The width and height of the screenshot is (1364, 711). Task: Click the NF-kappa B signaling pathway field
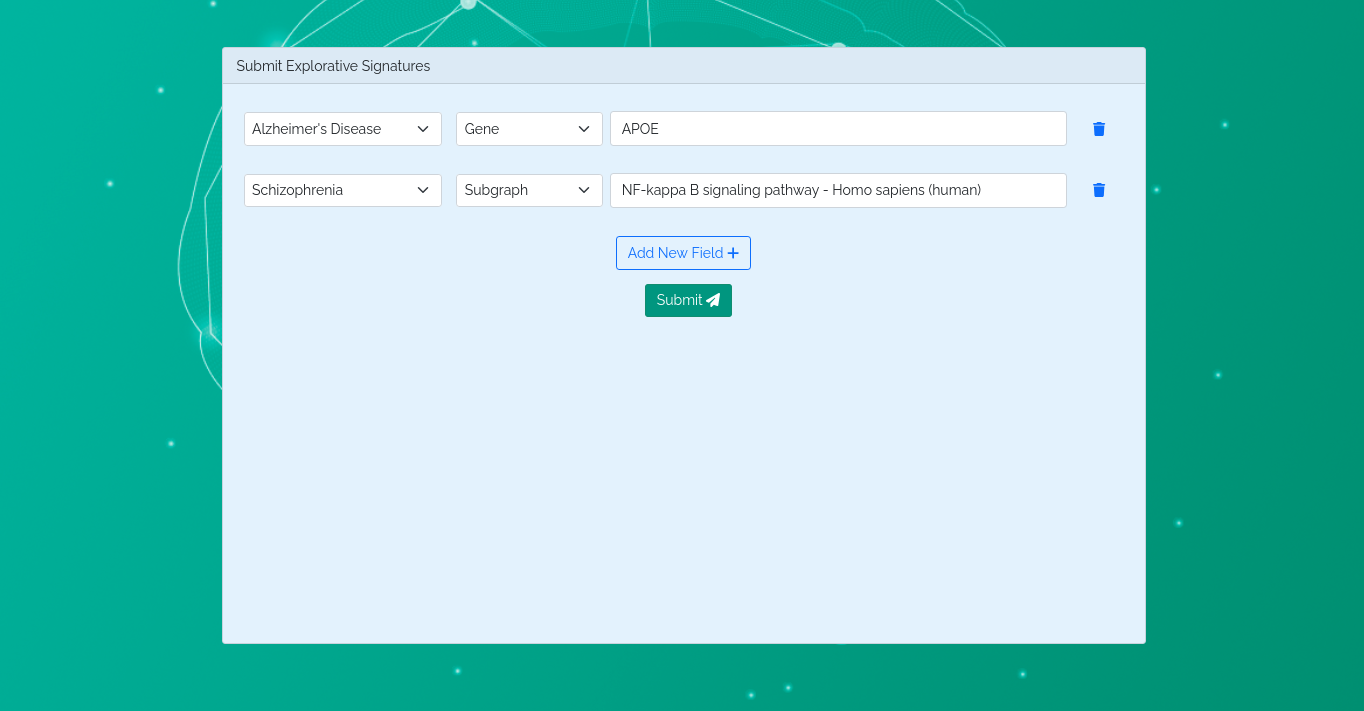[838, 190]
